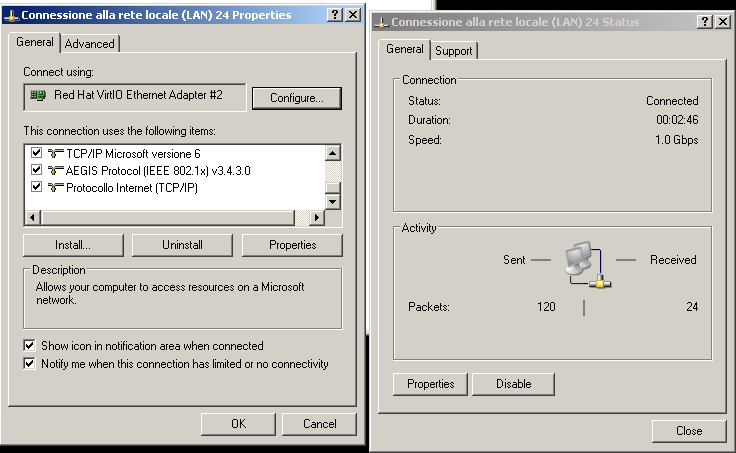Image resolution: width=736 pixels, height=453 pixels.
Task: Click the Install... button
Action: click(x=73, y=245)
